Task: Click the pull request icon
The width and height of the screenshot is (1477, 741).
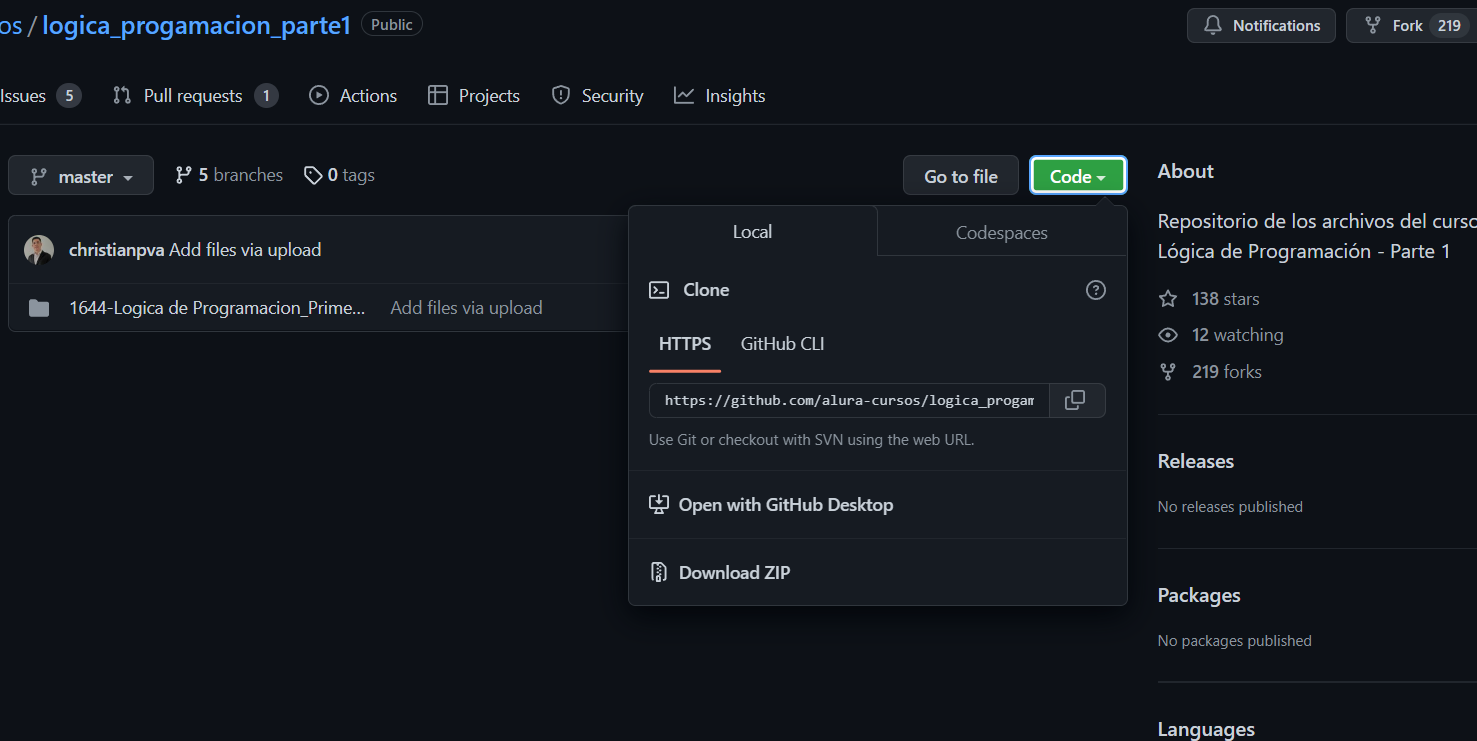Action: [x=122, y=96]
